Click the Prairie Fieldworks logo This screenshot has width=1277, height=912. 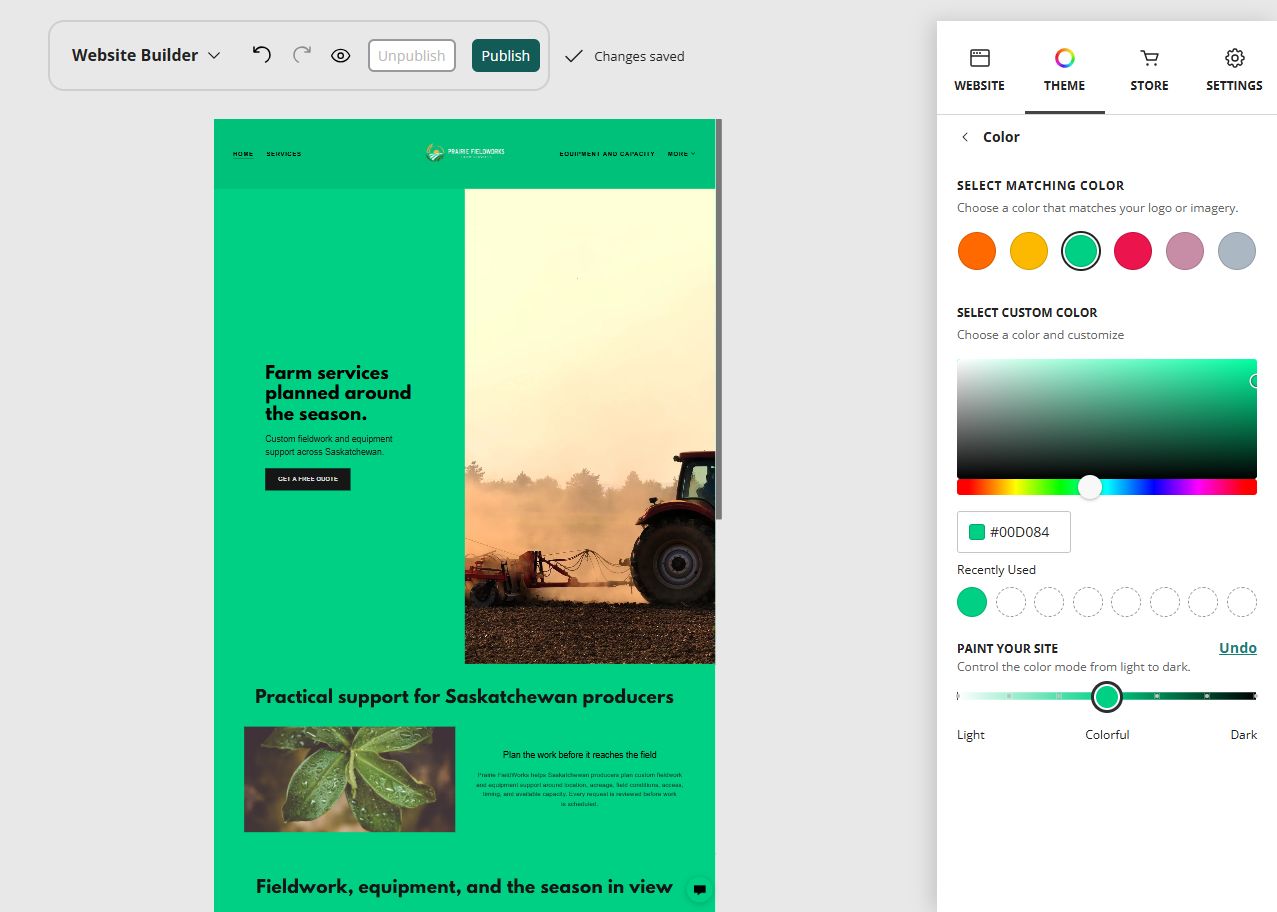(465, 153)
